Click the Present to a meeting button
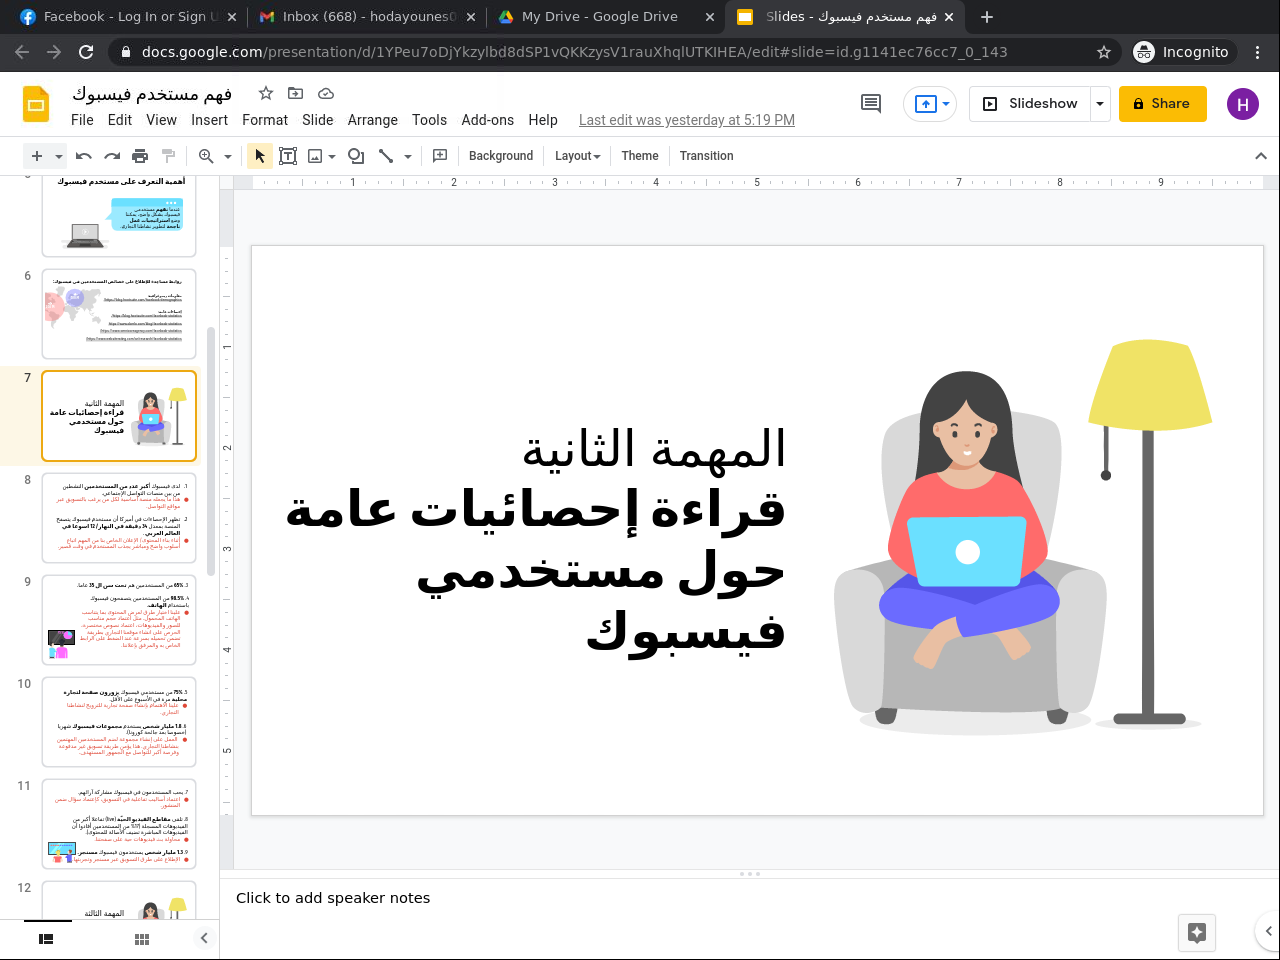 930,104
